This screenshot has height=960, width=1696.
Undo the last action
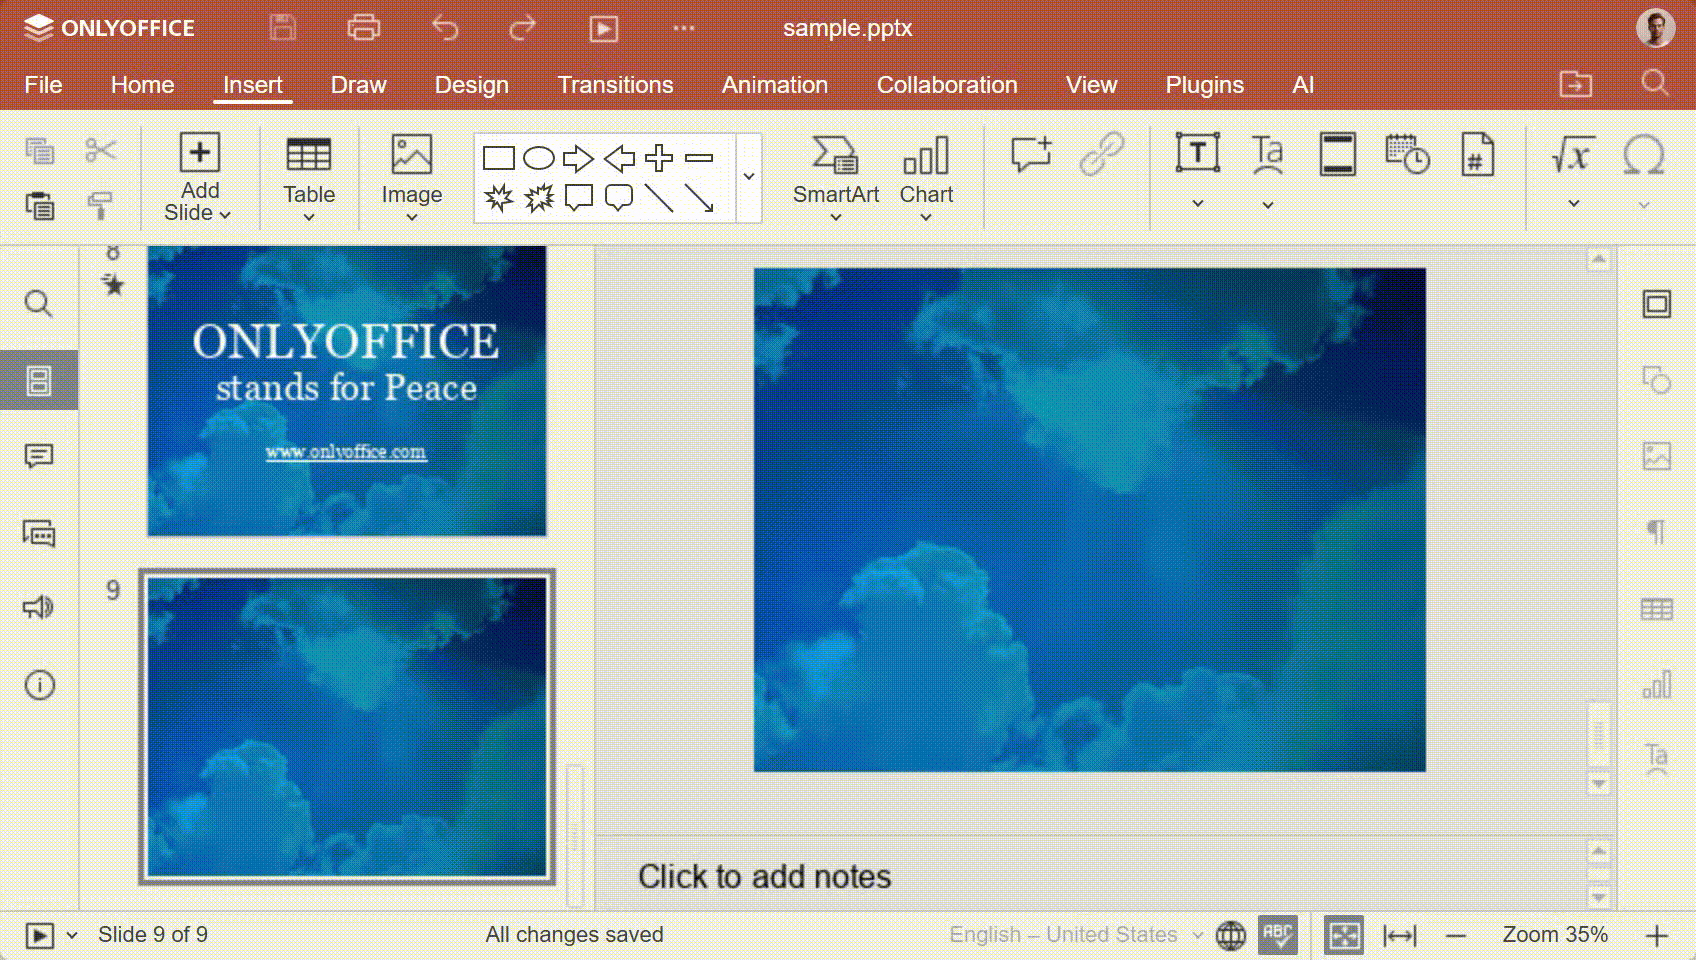click(x=445, y=28)
